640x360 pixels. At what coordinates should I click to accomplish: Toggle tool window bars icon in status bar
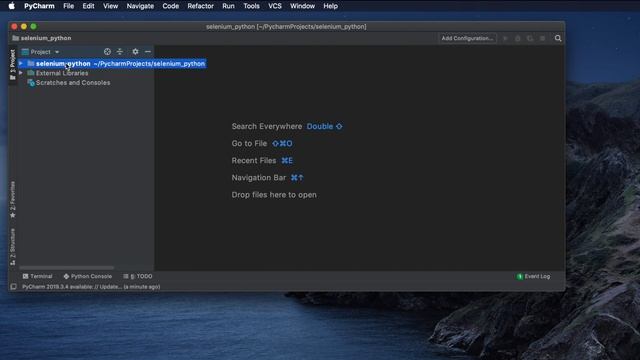(13, 287)
